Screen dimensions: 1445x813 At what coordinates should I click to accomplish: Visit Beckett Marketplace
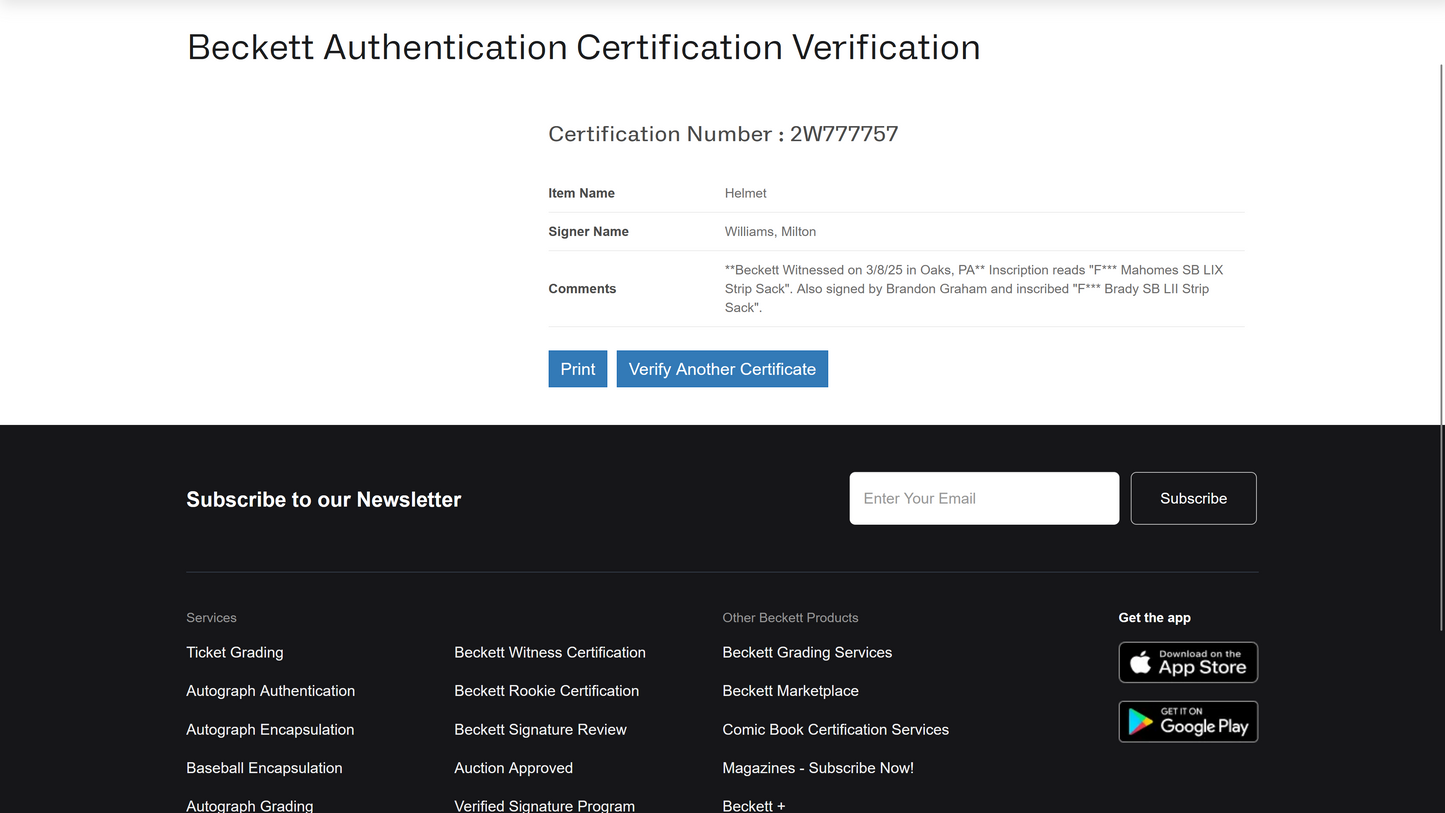click(790, 691)
